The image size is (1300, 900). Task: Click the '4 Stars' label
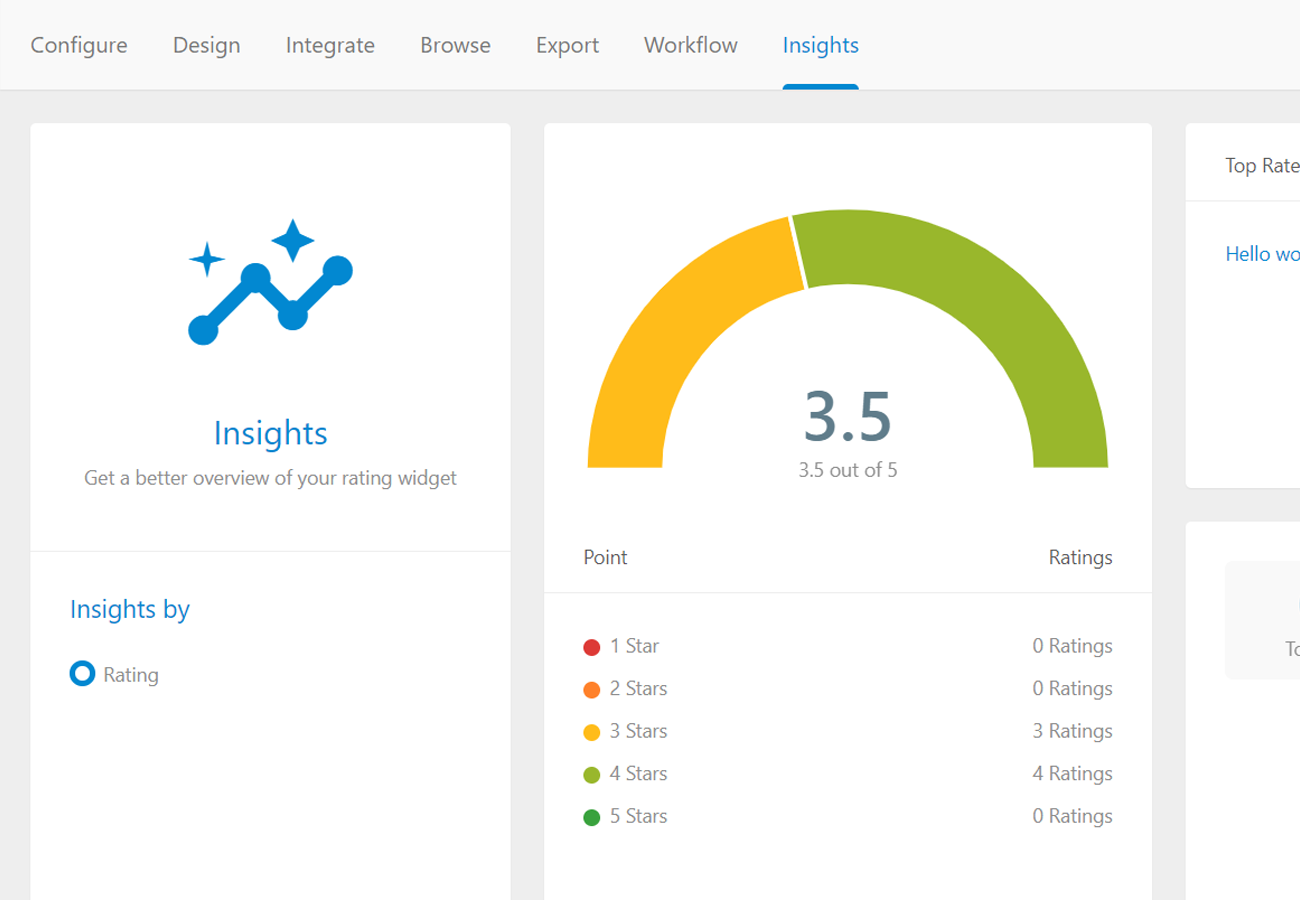[x=639, y=774]
